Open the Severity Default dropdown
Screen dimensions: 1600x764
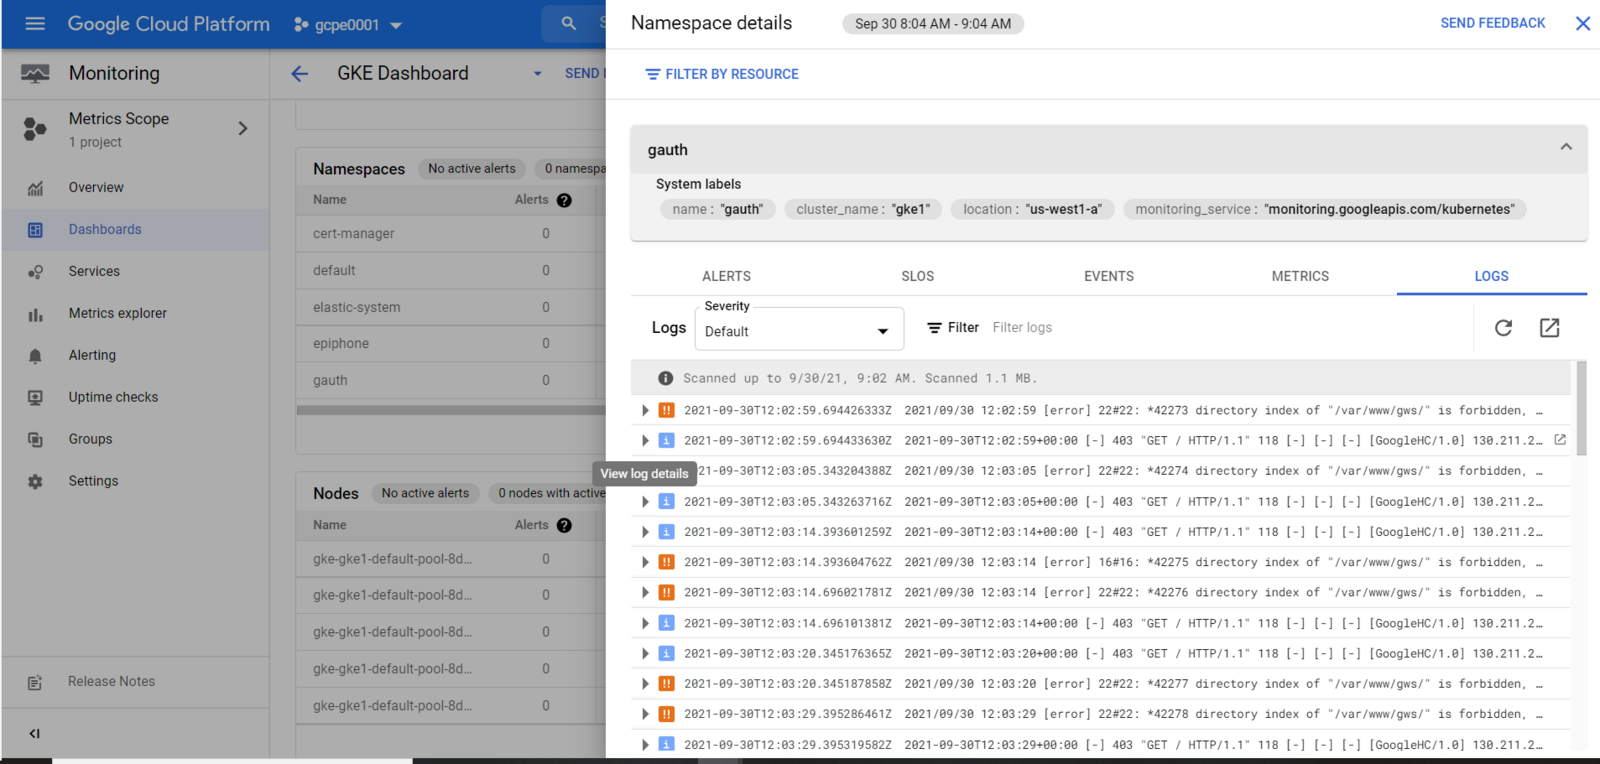799,330
